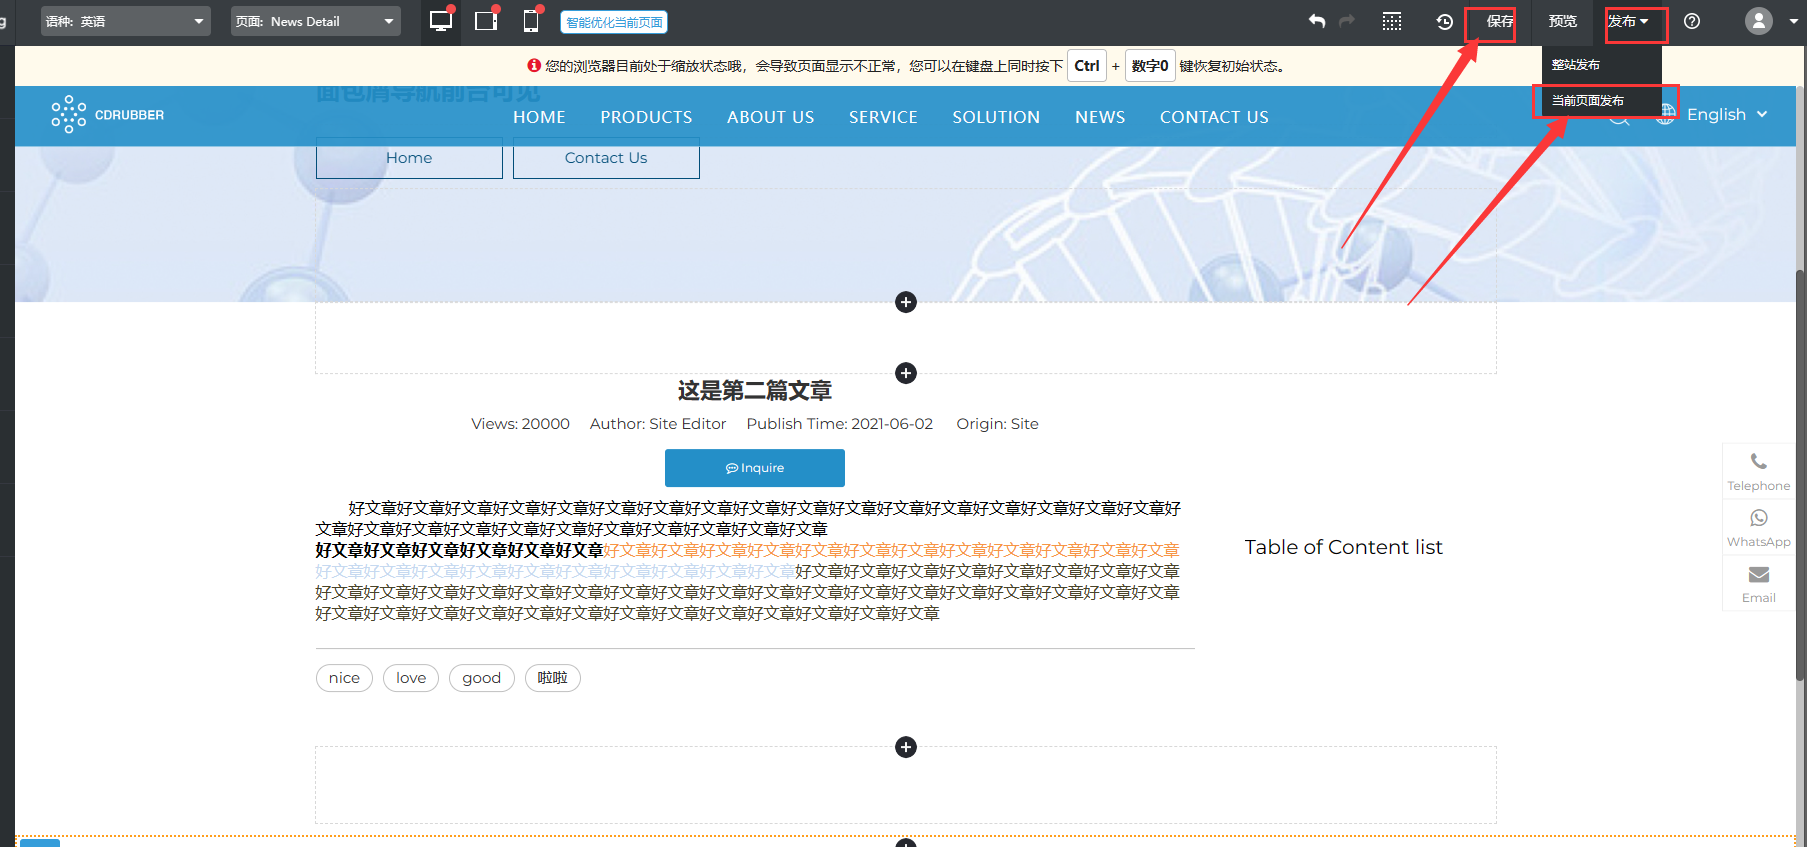Select 整站发布 from publish menu
1807x847 pixels.
(1576, 65)
